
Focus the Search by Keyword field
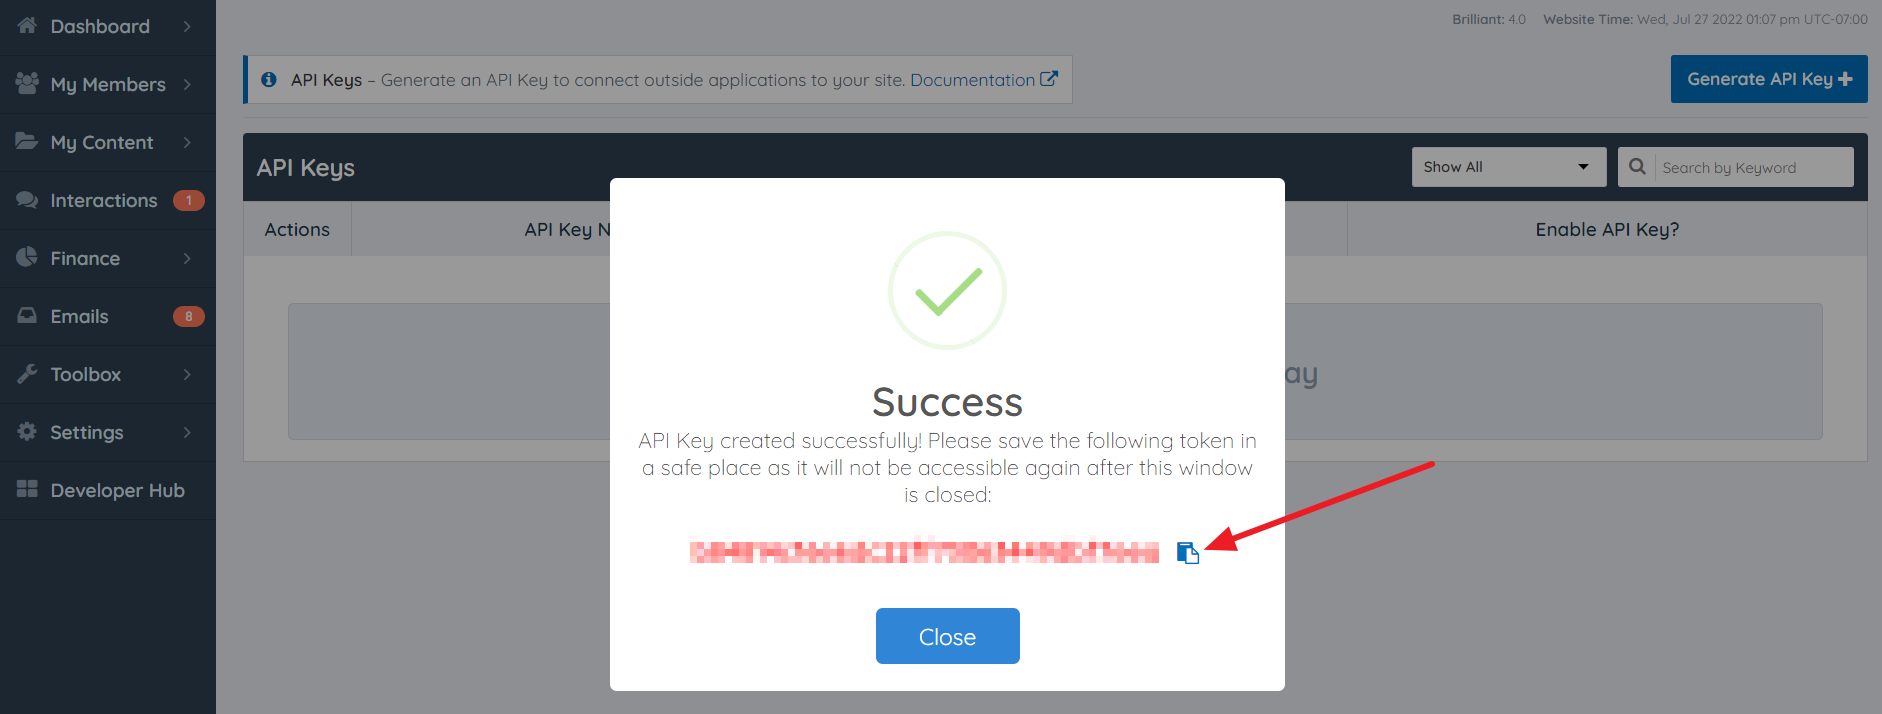(1754, 167)
